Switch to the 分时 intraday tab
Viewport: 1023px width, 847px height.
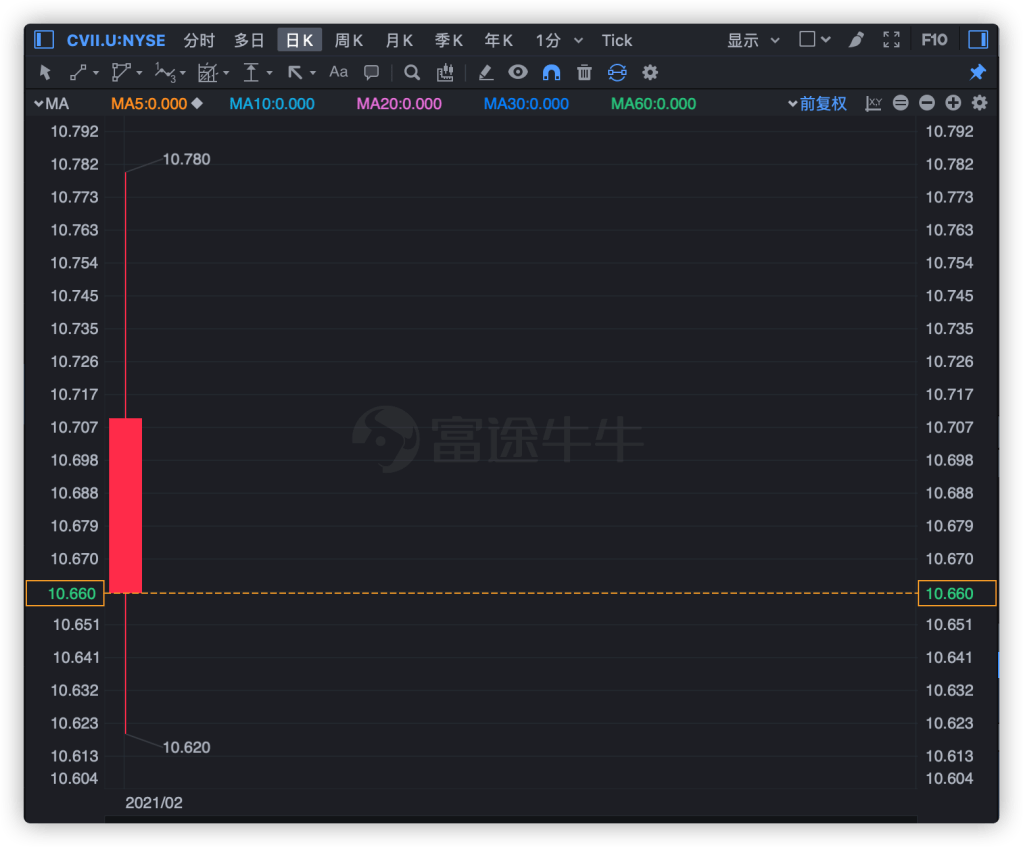199,40
